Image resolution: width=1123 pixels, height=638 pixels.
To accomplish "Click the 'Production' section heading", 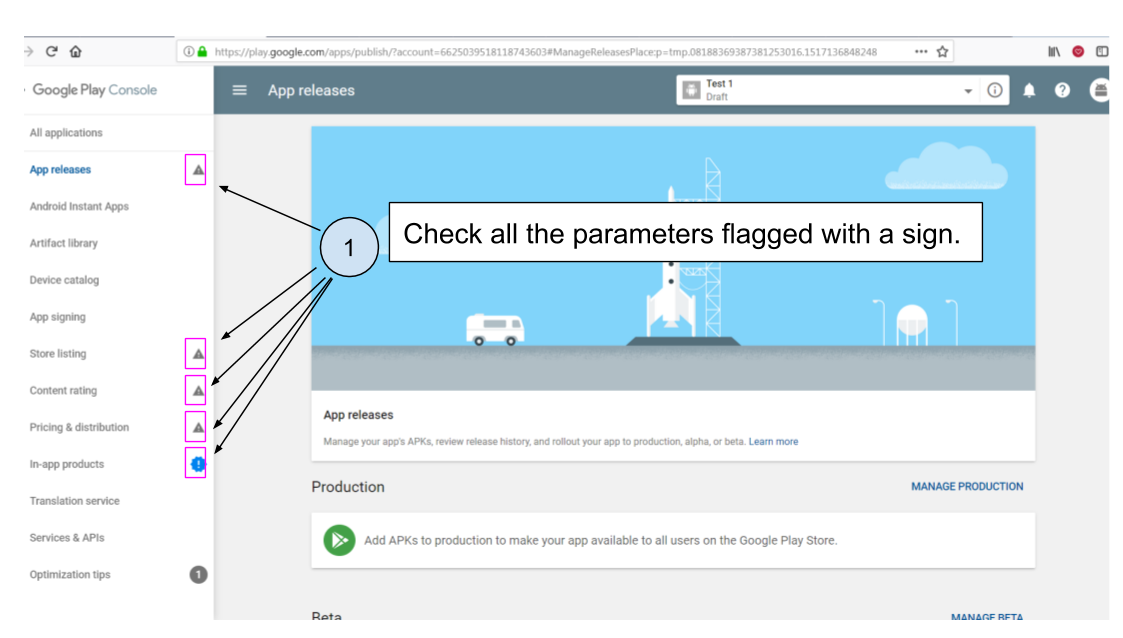I will tap(348, 487).
